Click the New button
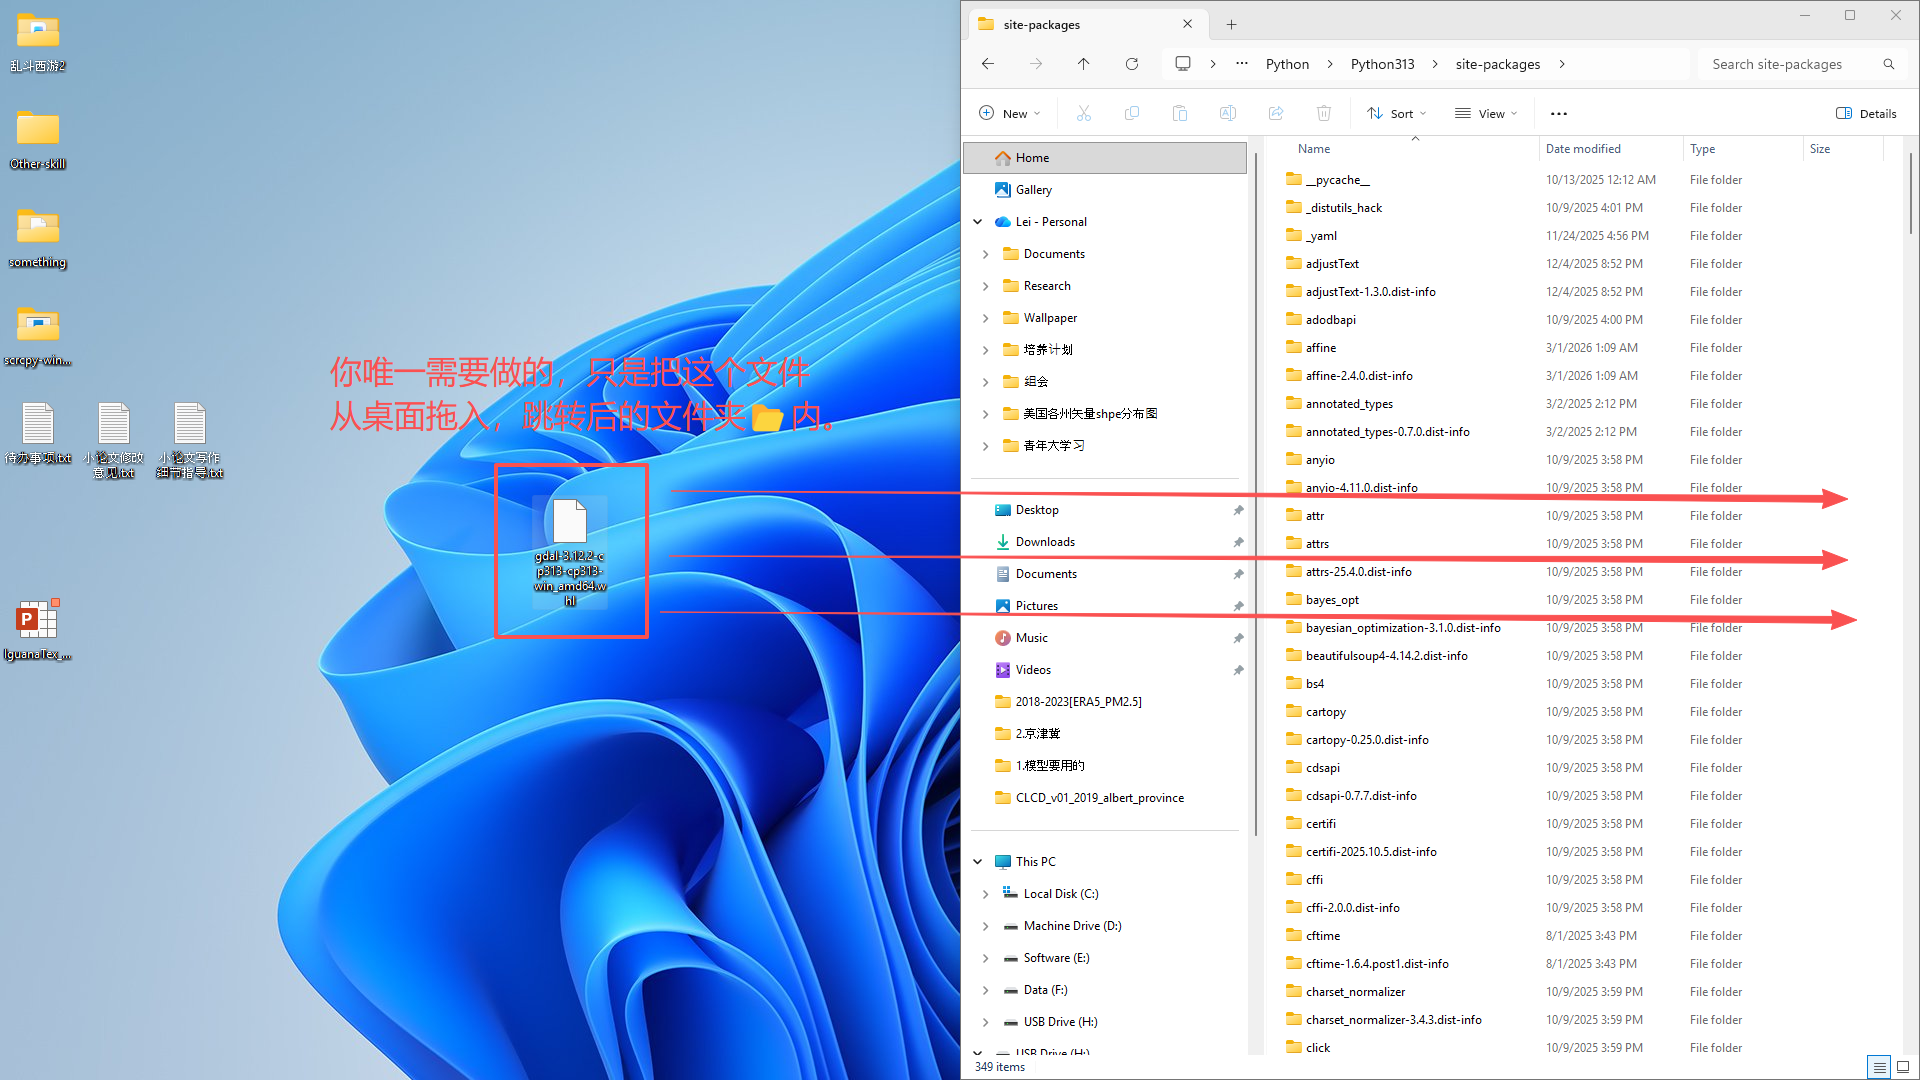This screenshot has height=1080, width=1920. (1009, 113)
